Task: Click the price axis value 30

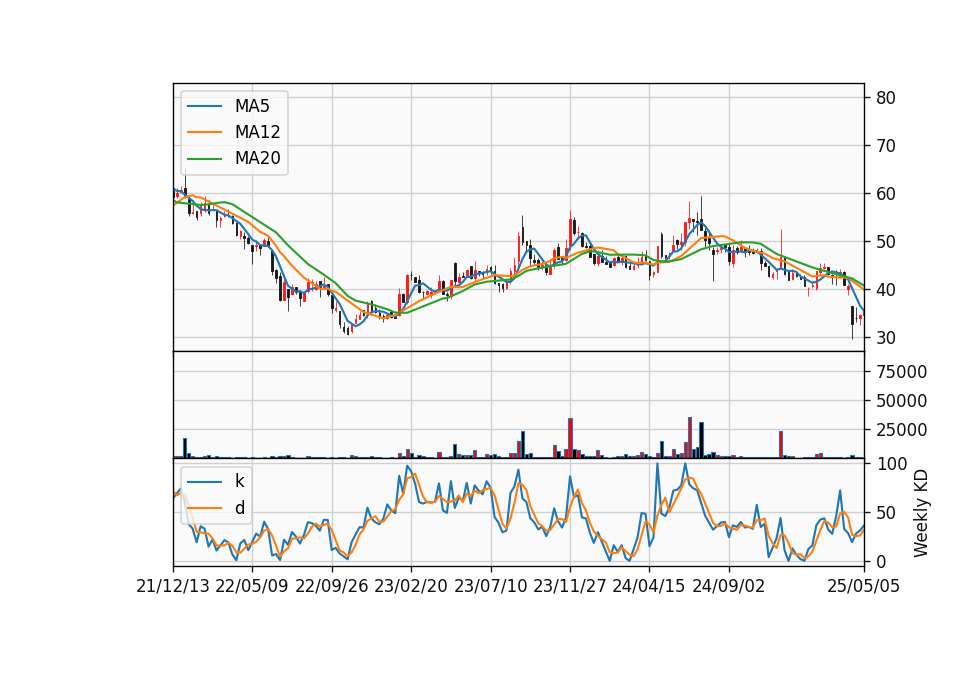Action: (885, 338)
